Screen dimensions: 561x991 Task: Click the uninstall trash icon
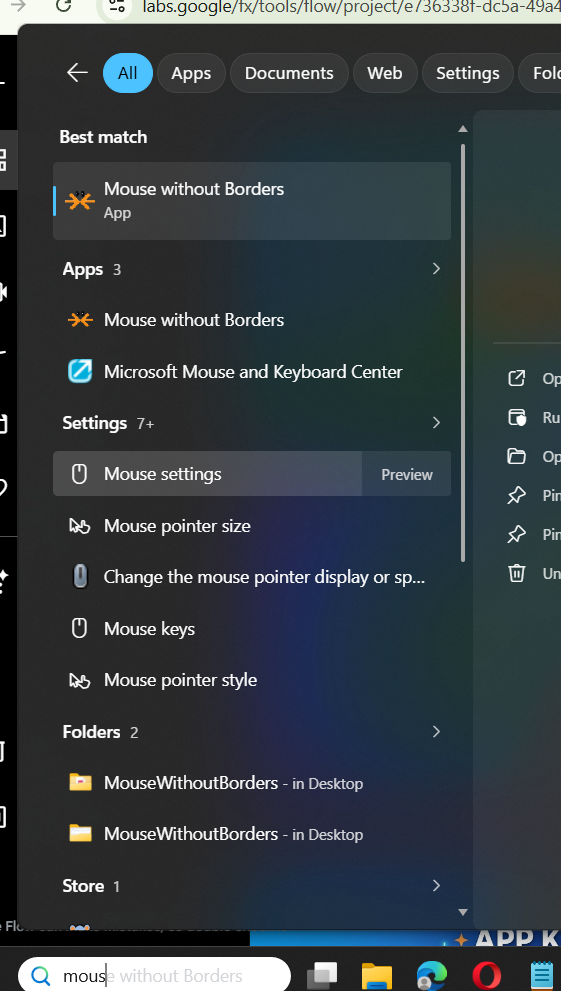pyautogui.click(x=517, y=573)
